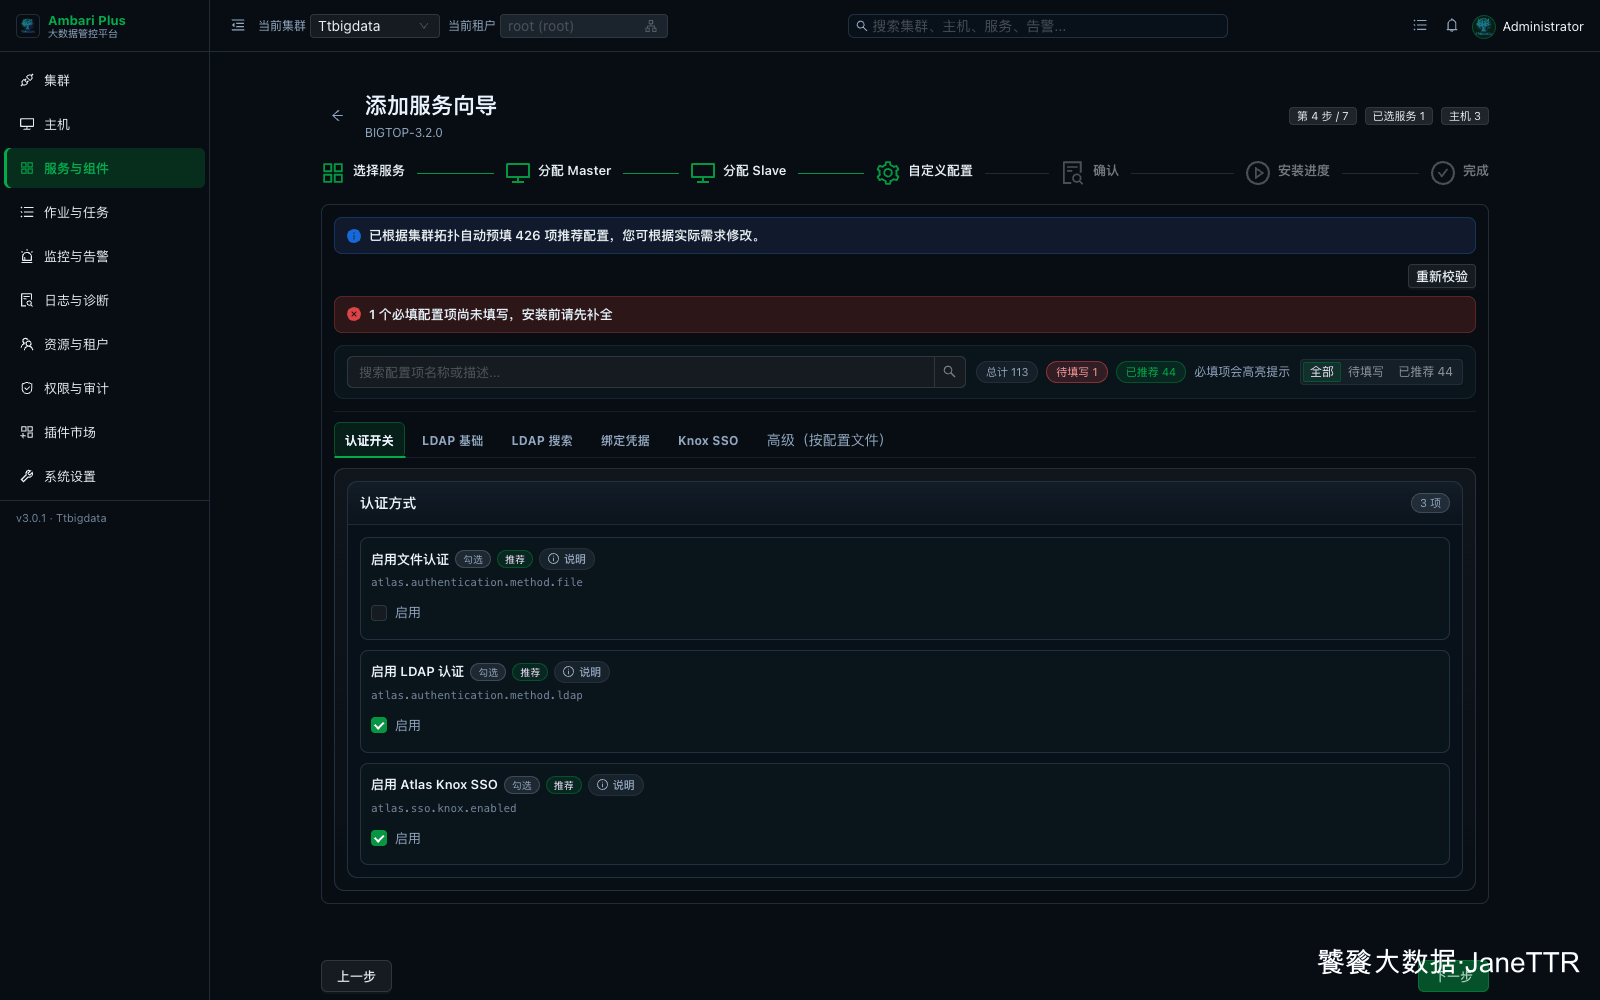Click the 总计 113 tag
The height and width of the screenshot is (1000, 1600).
[x=1007, y=372]
